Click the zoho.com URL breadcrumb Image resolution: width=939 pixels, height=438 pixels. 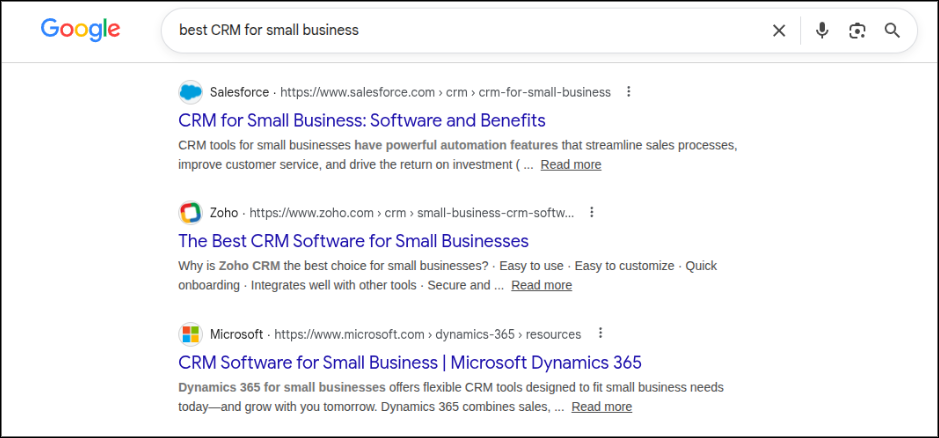click(x=411, y=213)
